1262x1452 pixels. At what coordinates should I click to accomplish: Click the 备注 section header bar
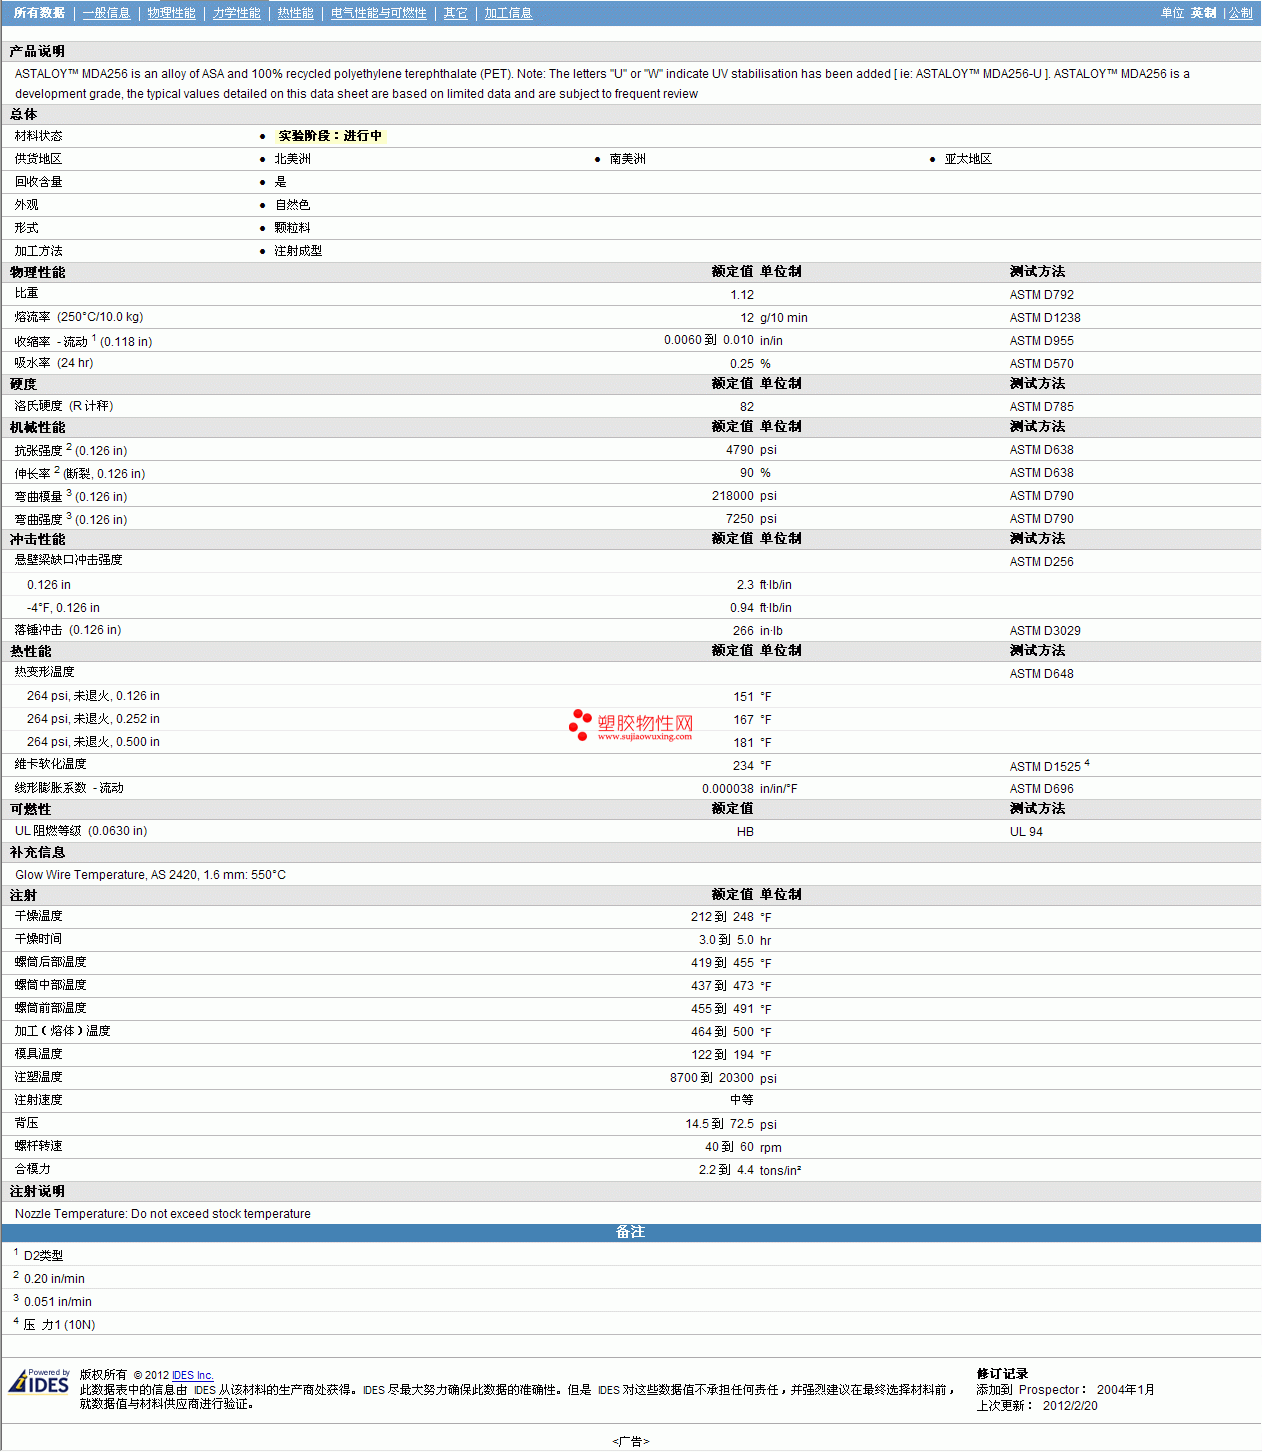[x=630, y=1233]
